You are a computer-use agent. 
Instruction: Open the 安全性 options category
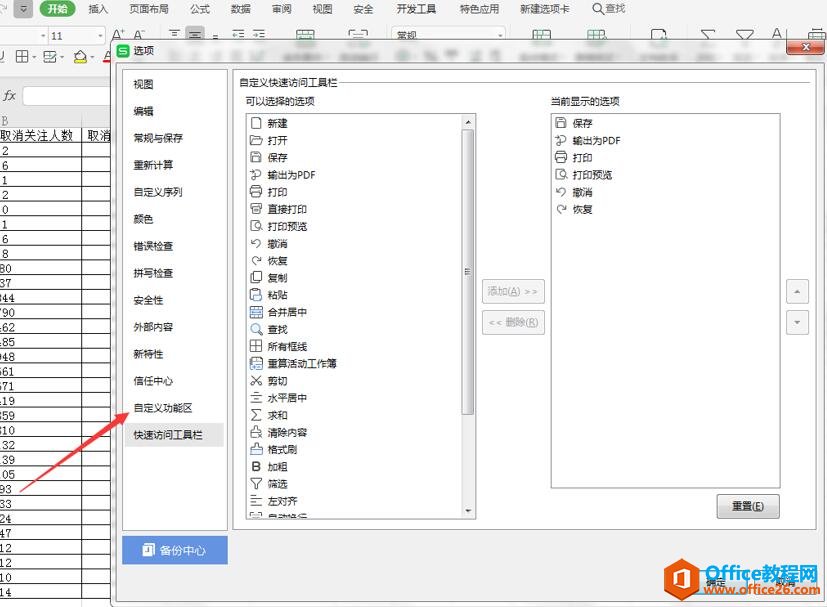(x=148, y=300)
